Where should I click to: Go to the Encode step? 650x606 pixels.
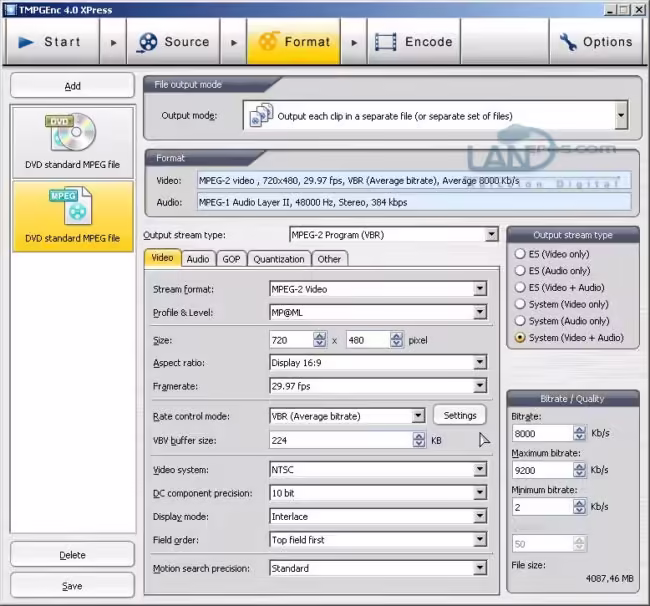point(414,42)
